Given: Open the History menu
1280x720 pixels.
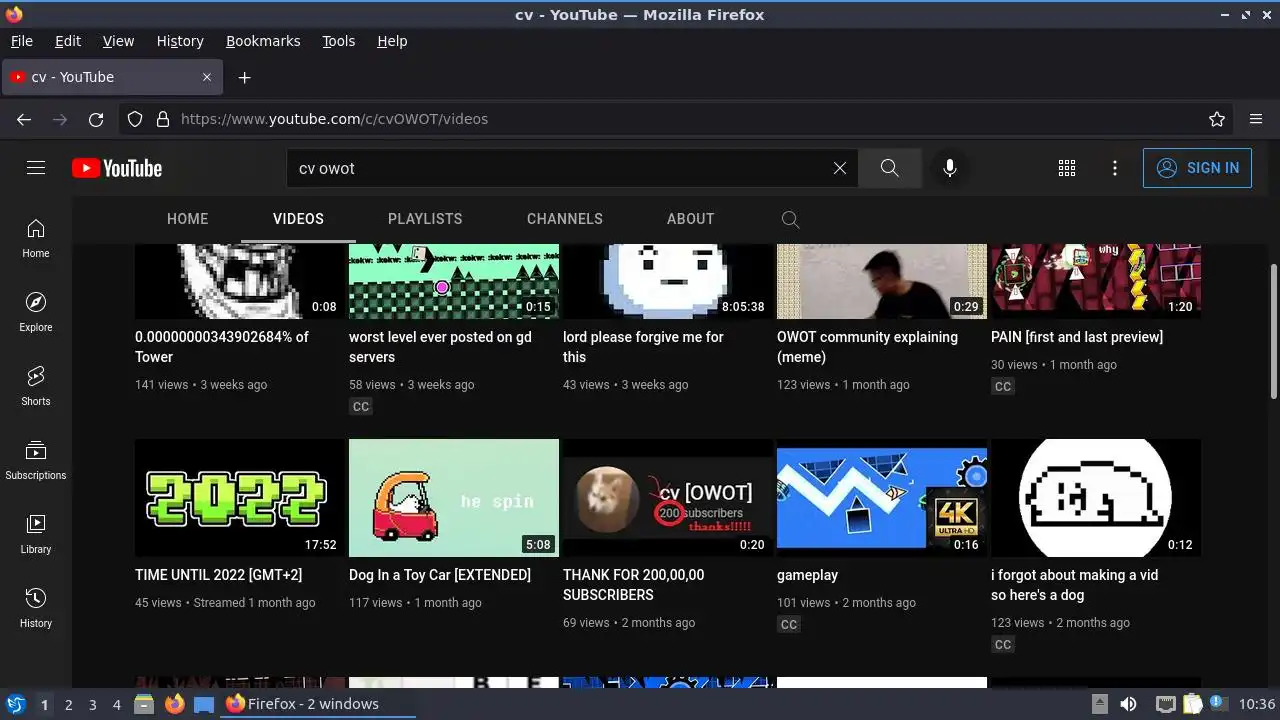Looking at the screenshot, I should (180, 41).
